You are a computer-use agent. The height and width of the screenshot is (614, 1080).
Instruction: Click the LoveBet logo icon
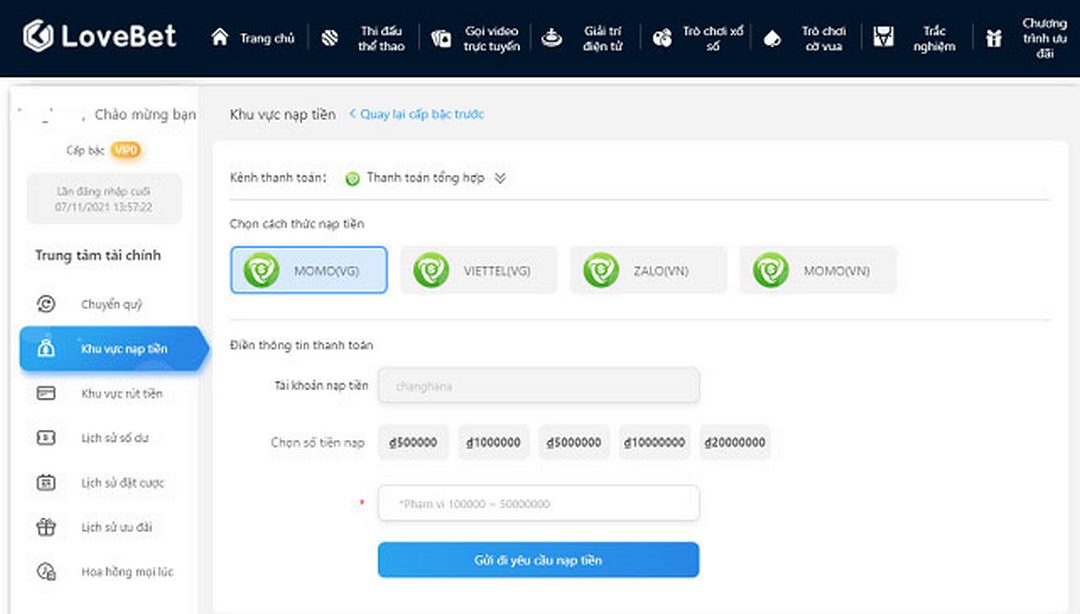38,37
